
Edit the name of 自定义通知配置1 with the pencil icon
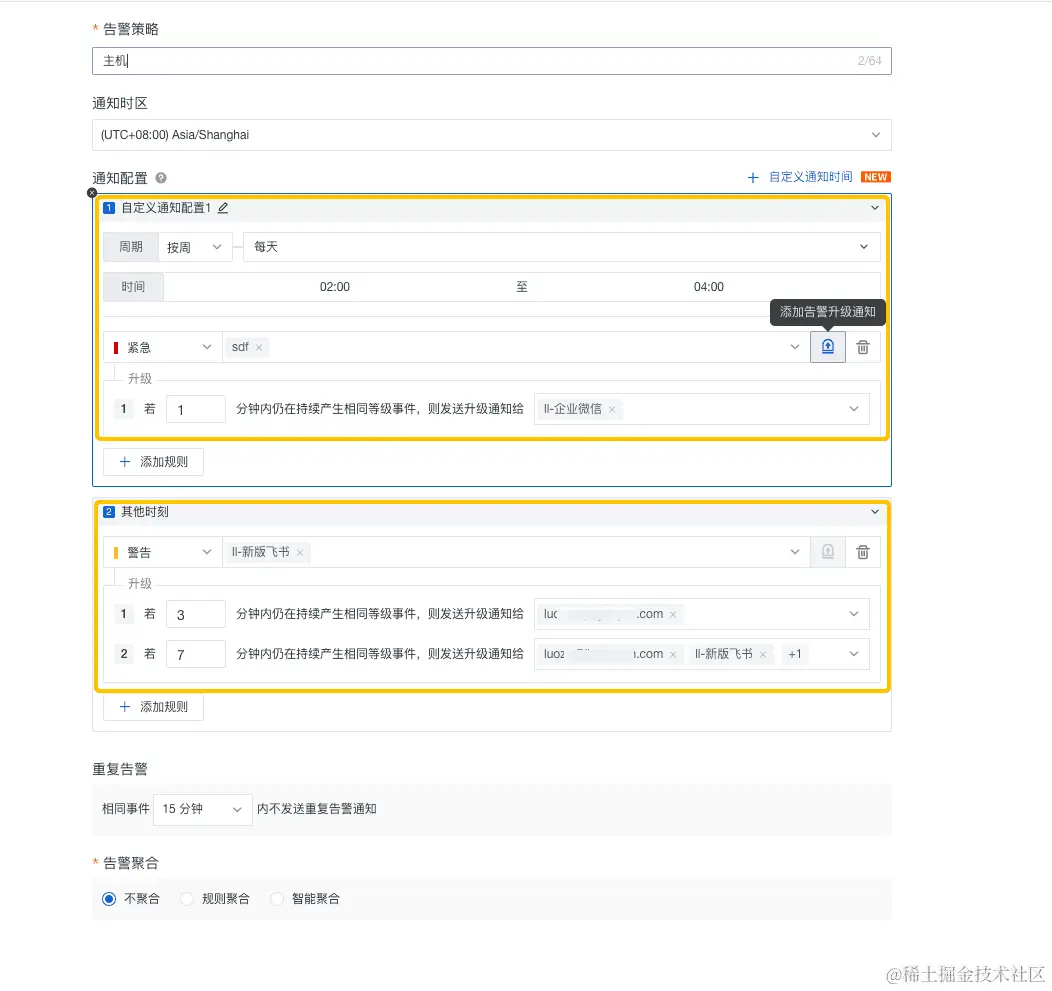(x=223, y=208)
